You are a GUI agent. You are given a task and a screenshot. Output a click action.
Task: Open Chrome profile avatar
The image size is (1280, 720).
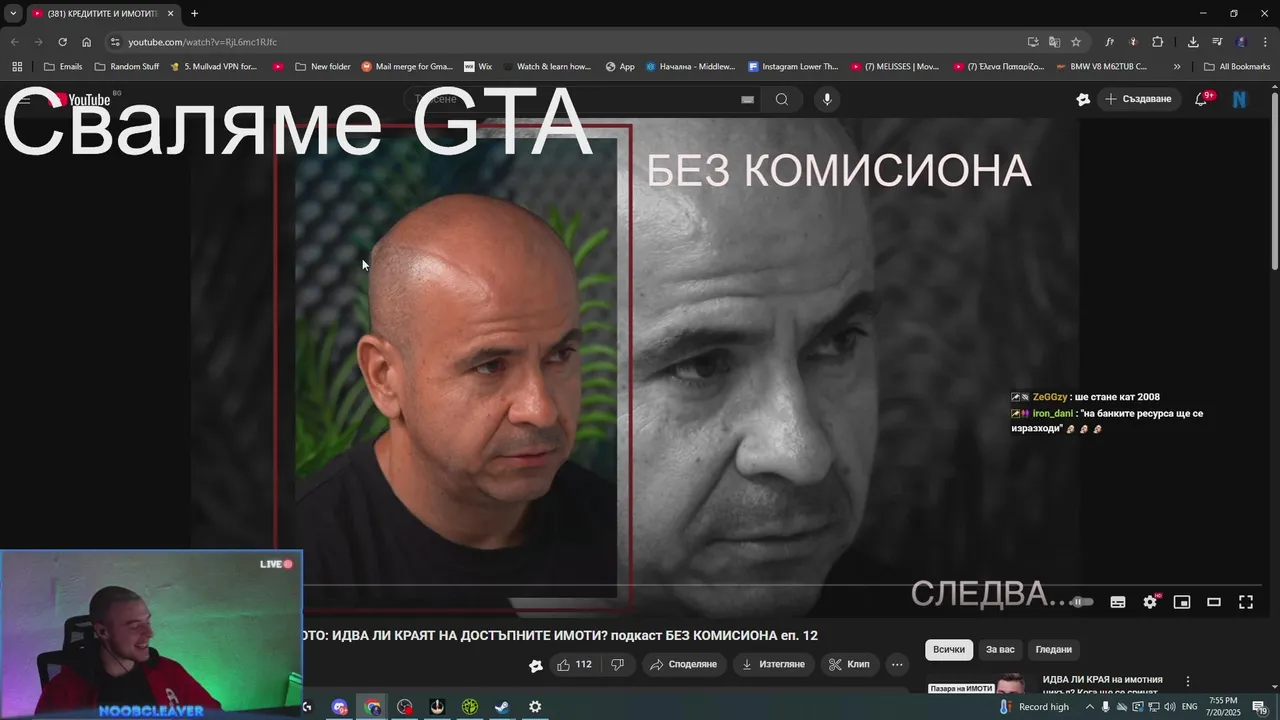click(x=1241, y=42)
